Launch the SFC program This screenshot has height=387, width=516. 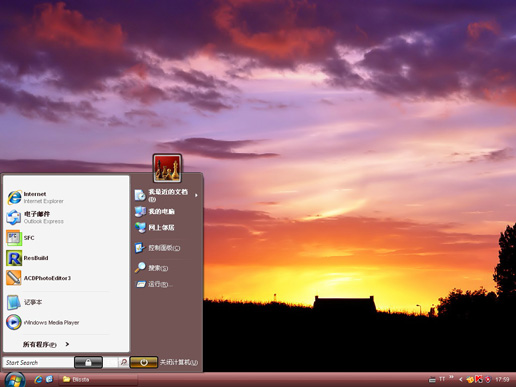tap(21, 238)
